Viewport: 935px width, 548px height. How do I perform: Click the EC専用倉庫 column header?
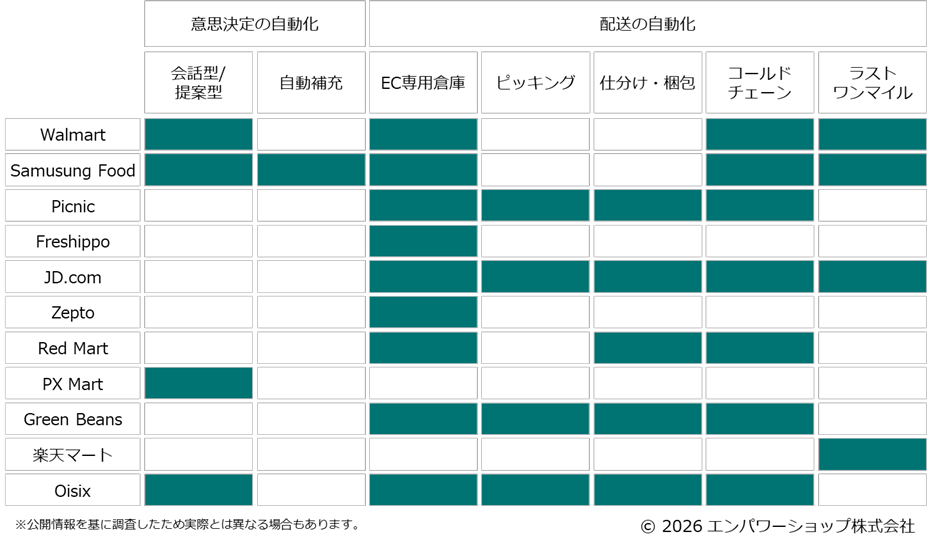click(x=423, y=82)
